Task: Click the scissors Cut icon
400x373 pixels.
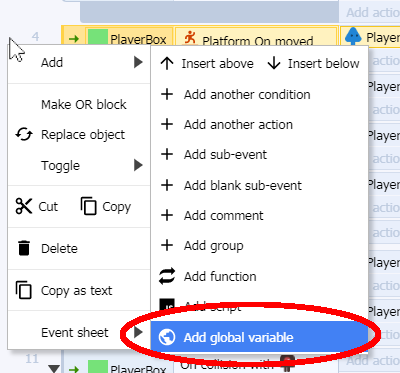Action: [24, 206]
